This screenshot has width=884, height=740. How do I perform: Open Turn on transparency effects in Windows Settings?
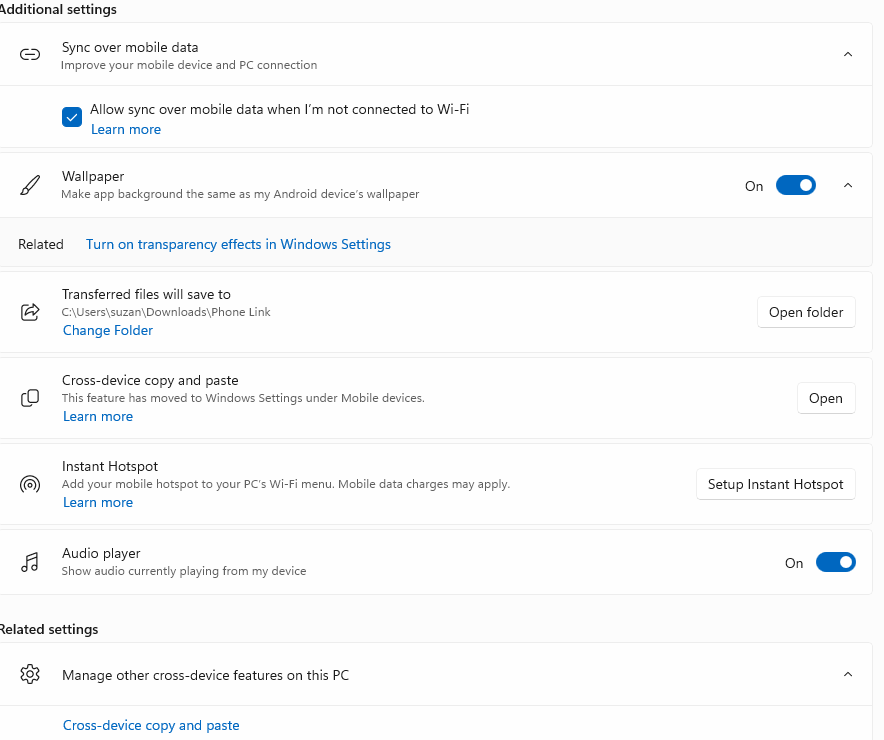(238, 245)
